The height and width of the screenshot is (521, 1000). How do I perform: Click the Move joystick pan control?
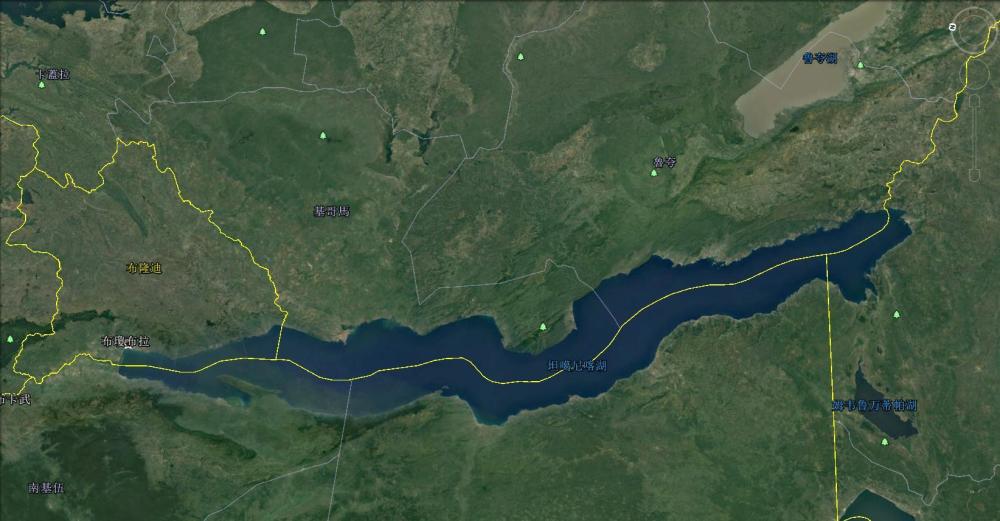tap(974, 76)
